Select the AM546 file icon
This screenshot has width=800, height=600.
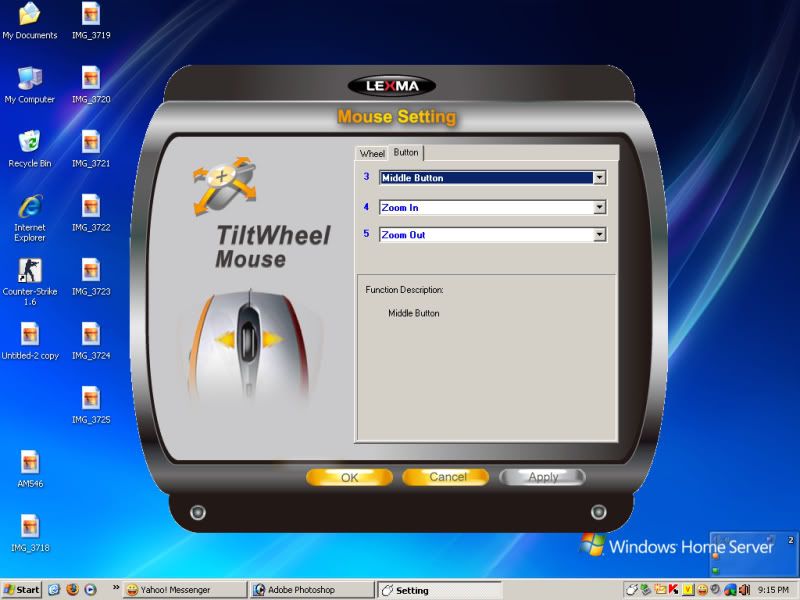coord(30,462)
